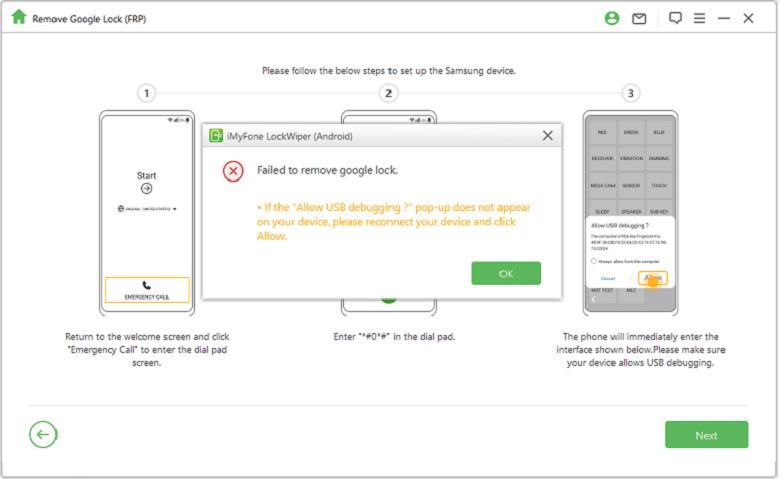Click OK in the failure dialog

coord(506,274)
